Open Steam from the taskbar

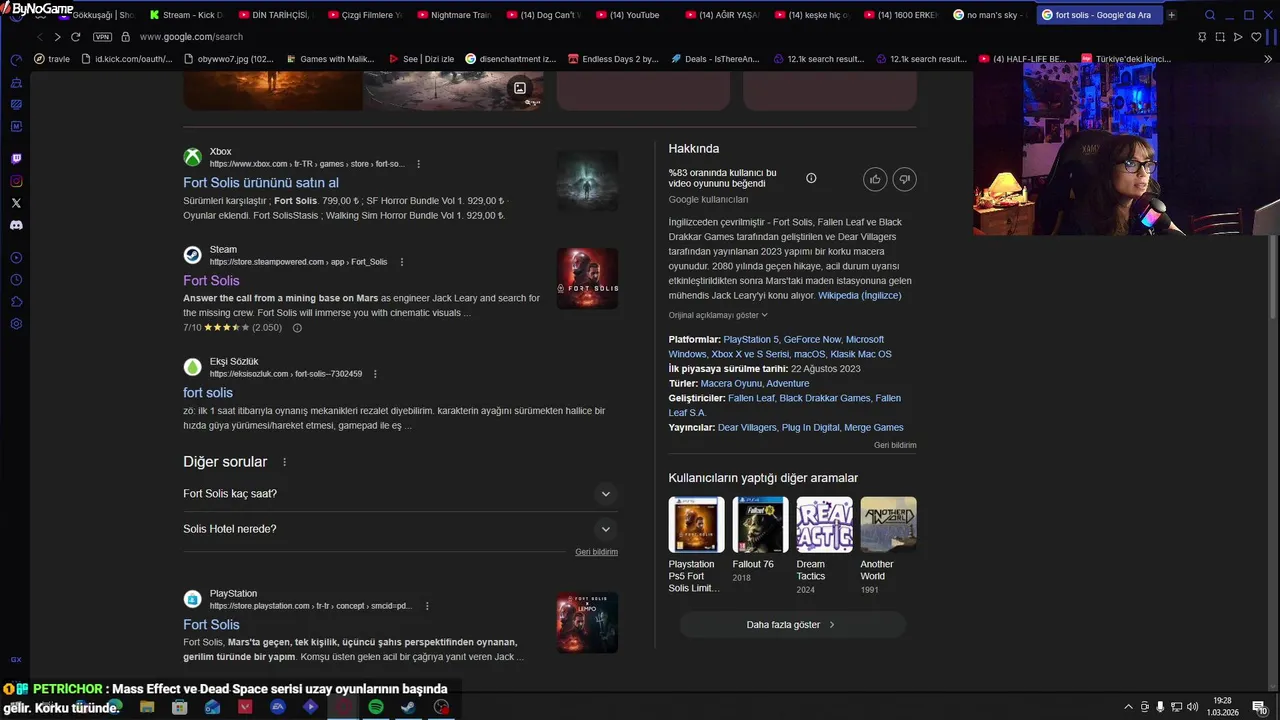(408, 707)
